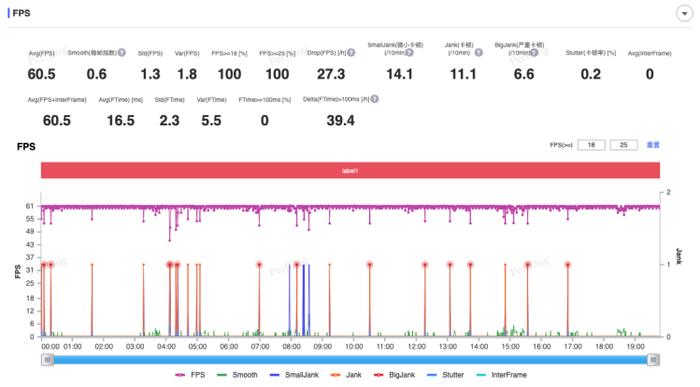Click the BigJank value 6.6
This screenshot has height=387, width=700.
pos(524,74)
